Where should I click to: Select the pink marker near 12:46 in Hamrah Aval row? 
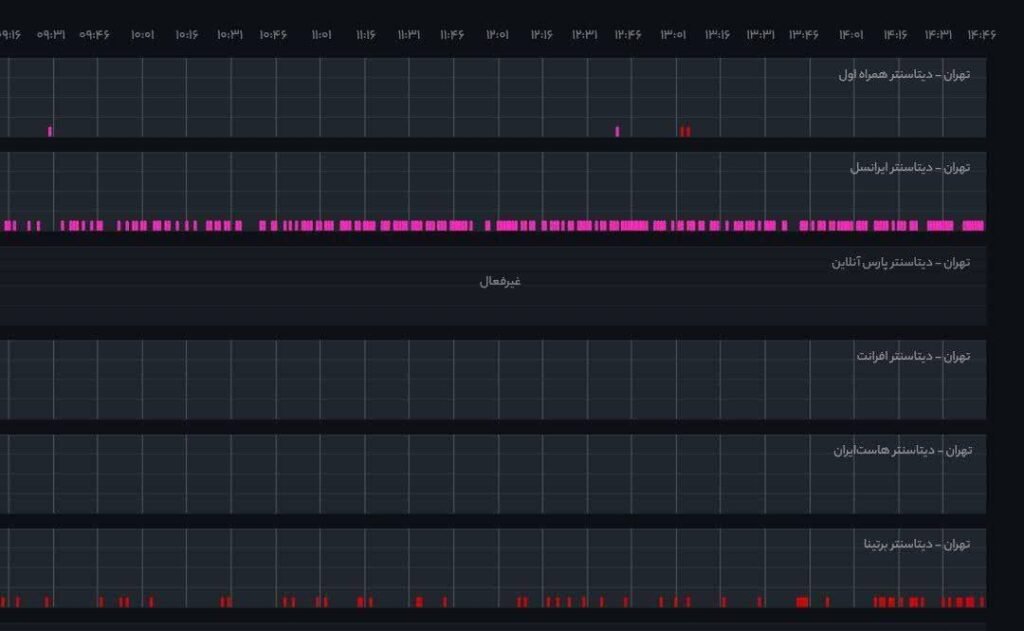pyautogui.click(x=617, y=131)
